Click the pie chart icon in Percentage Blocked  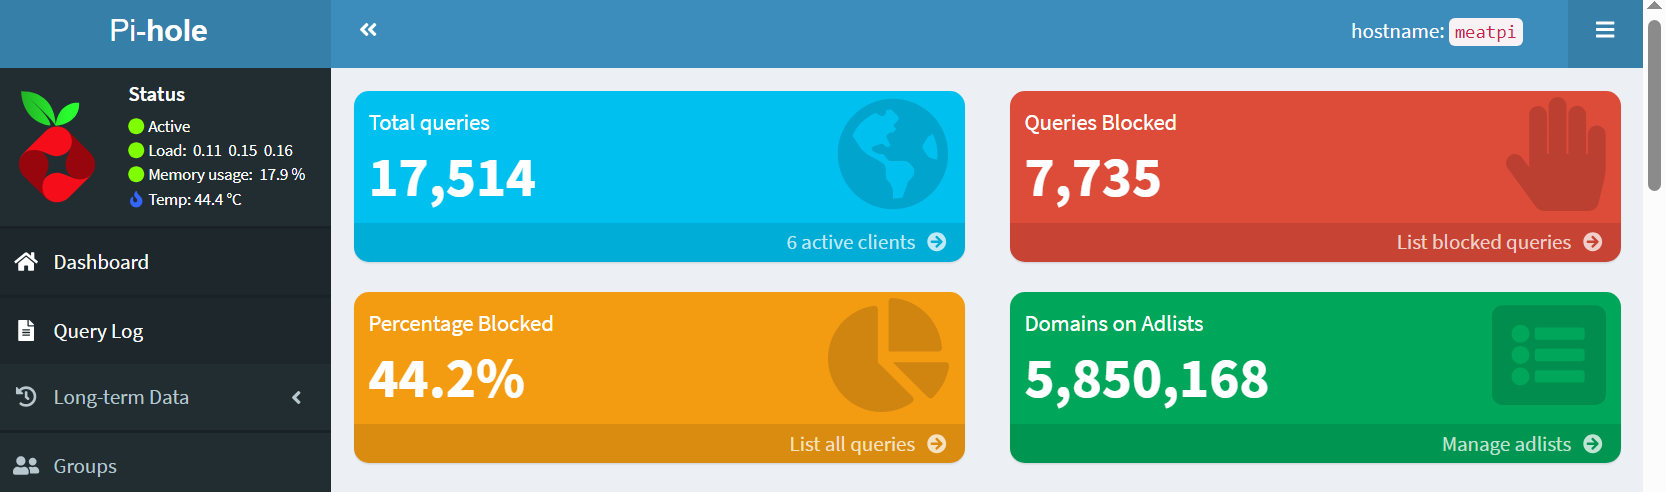point(888,355)
